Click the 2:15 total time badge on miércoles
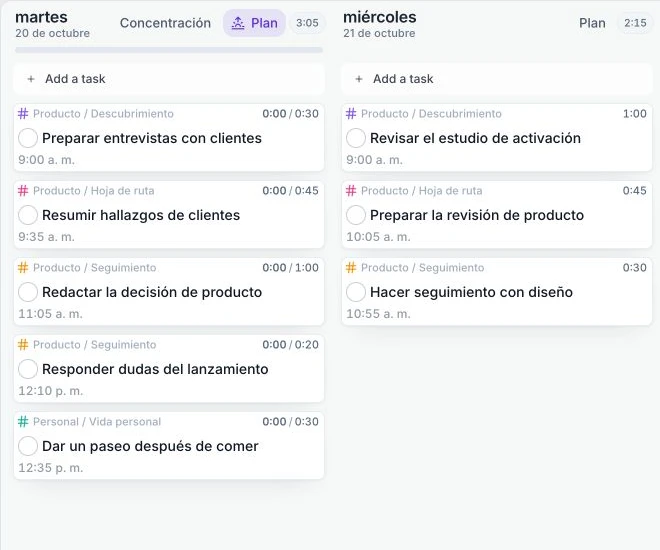The height and width of the screenshot is (550, 660). (635, 23)
